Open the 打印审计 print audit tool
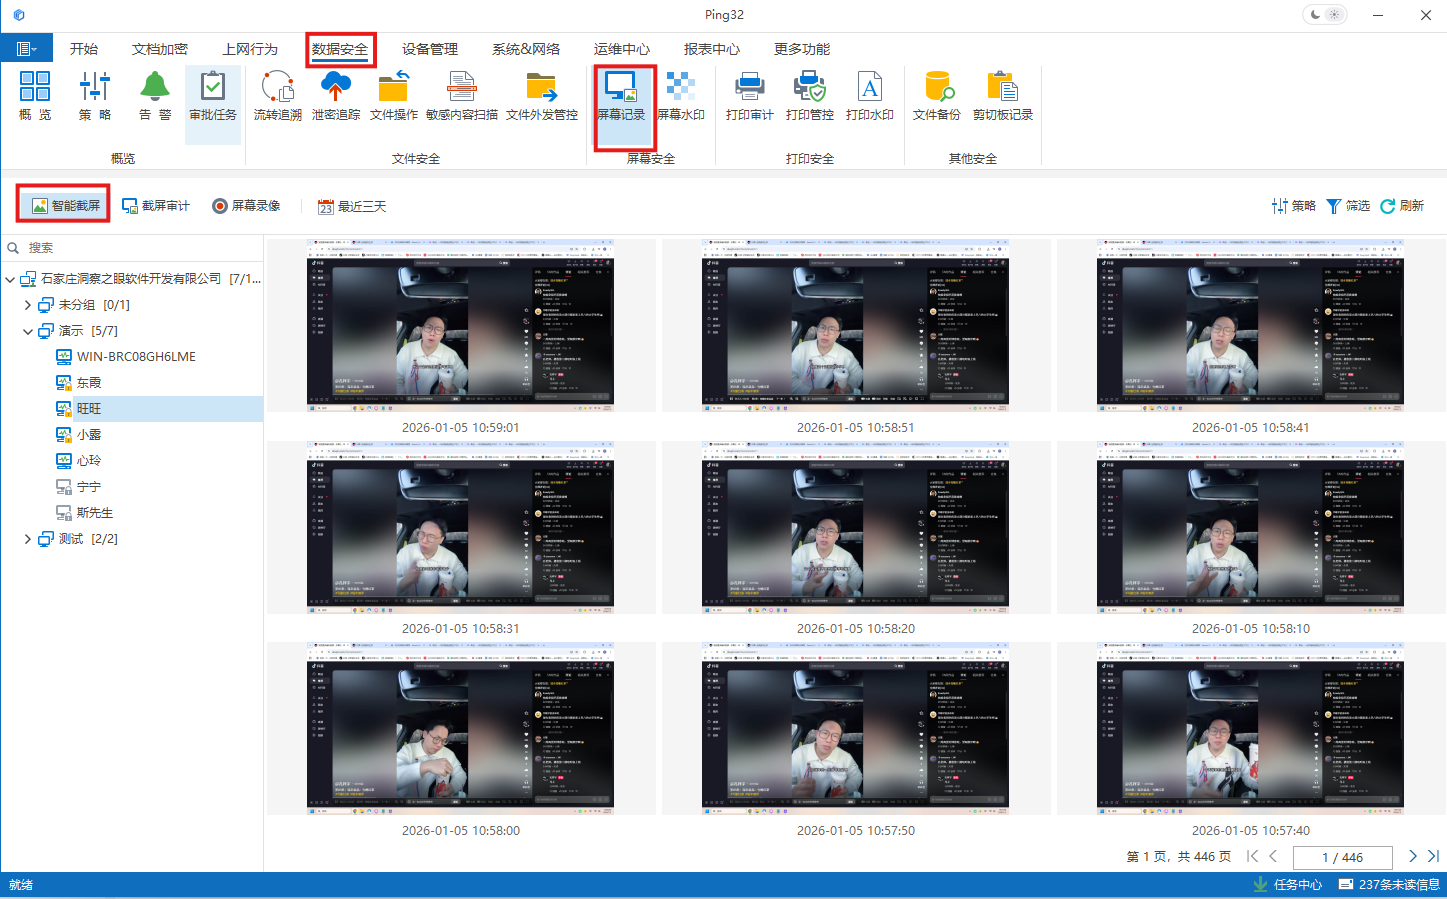 (749, 97)
